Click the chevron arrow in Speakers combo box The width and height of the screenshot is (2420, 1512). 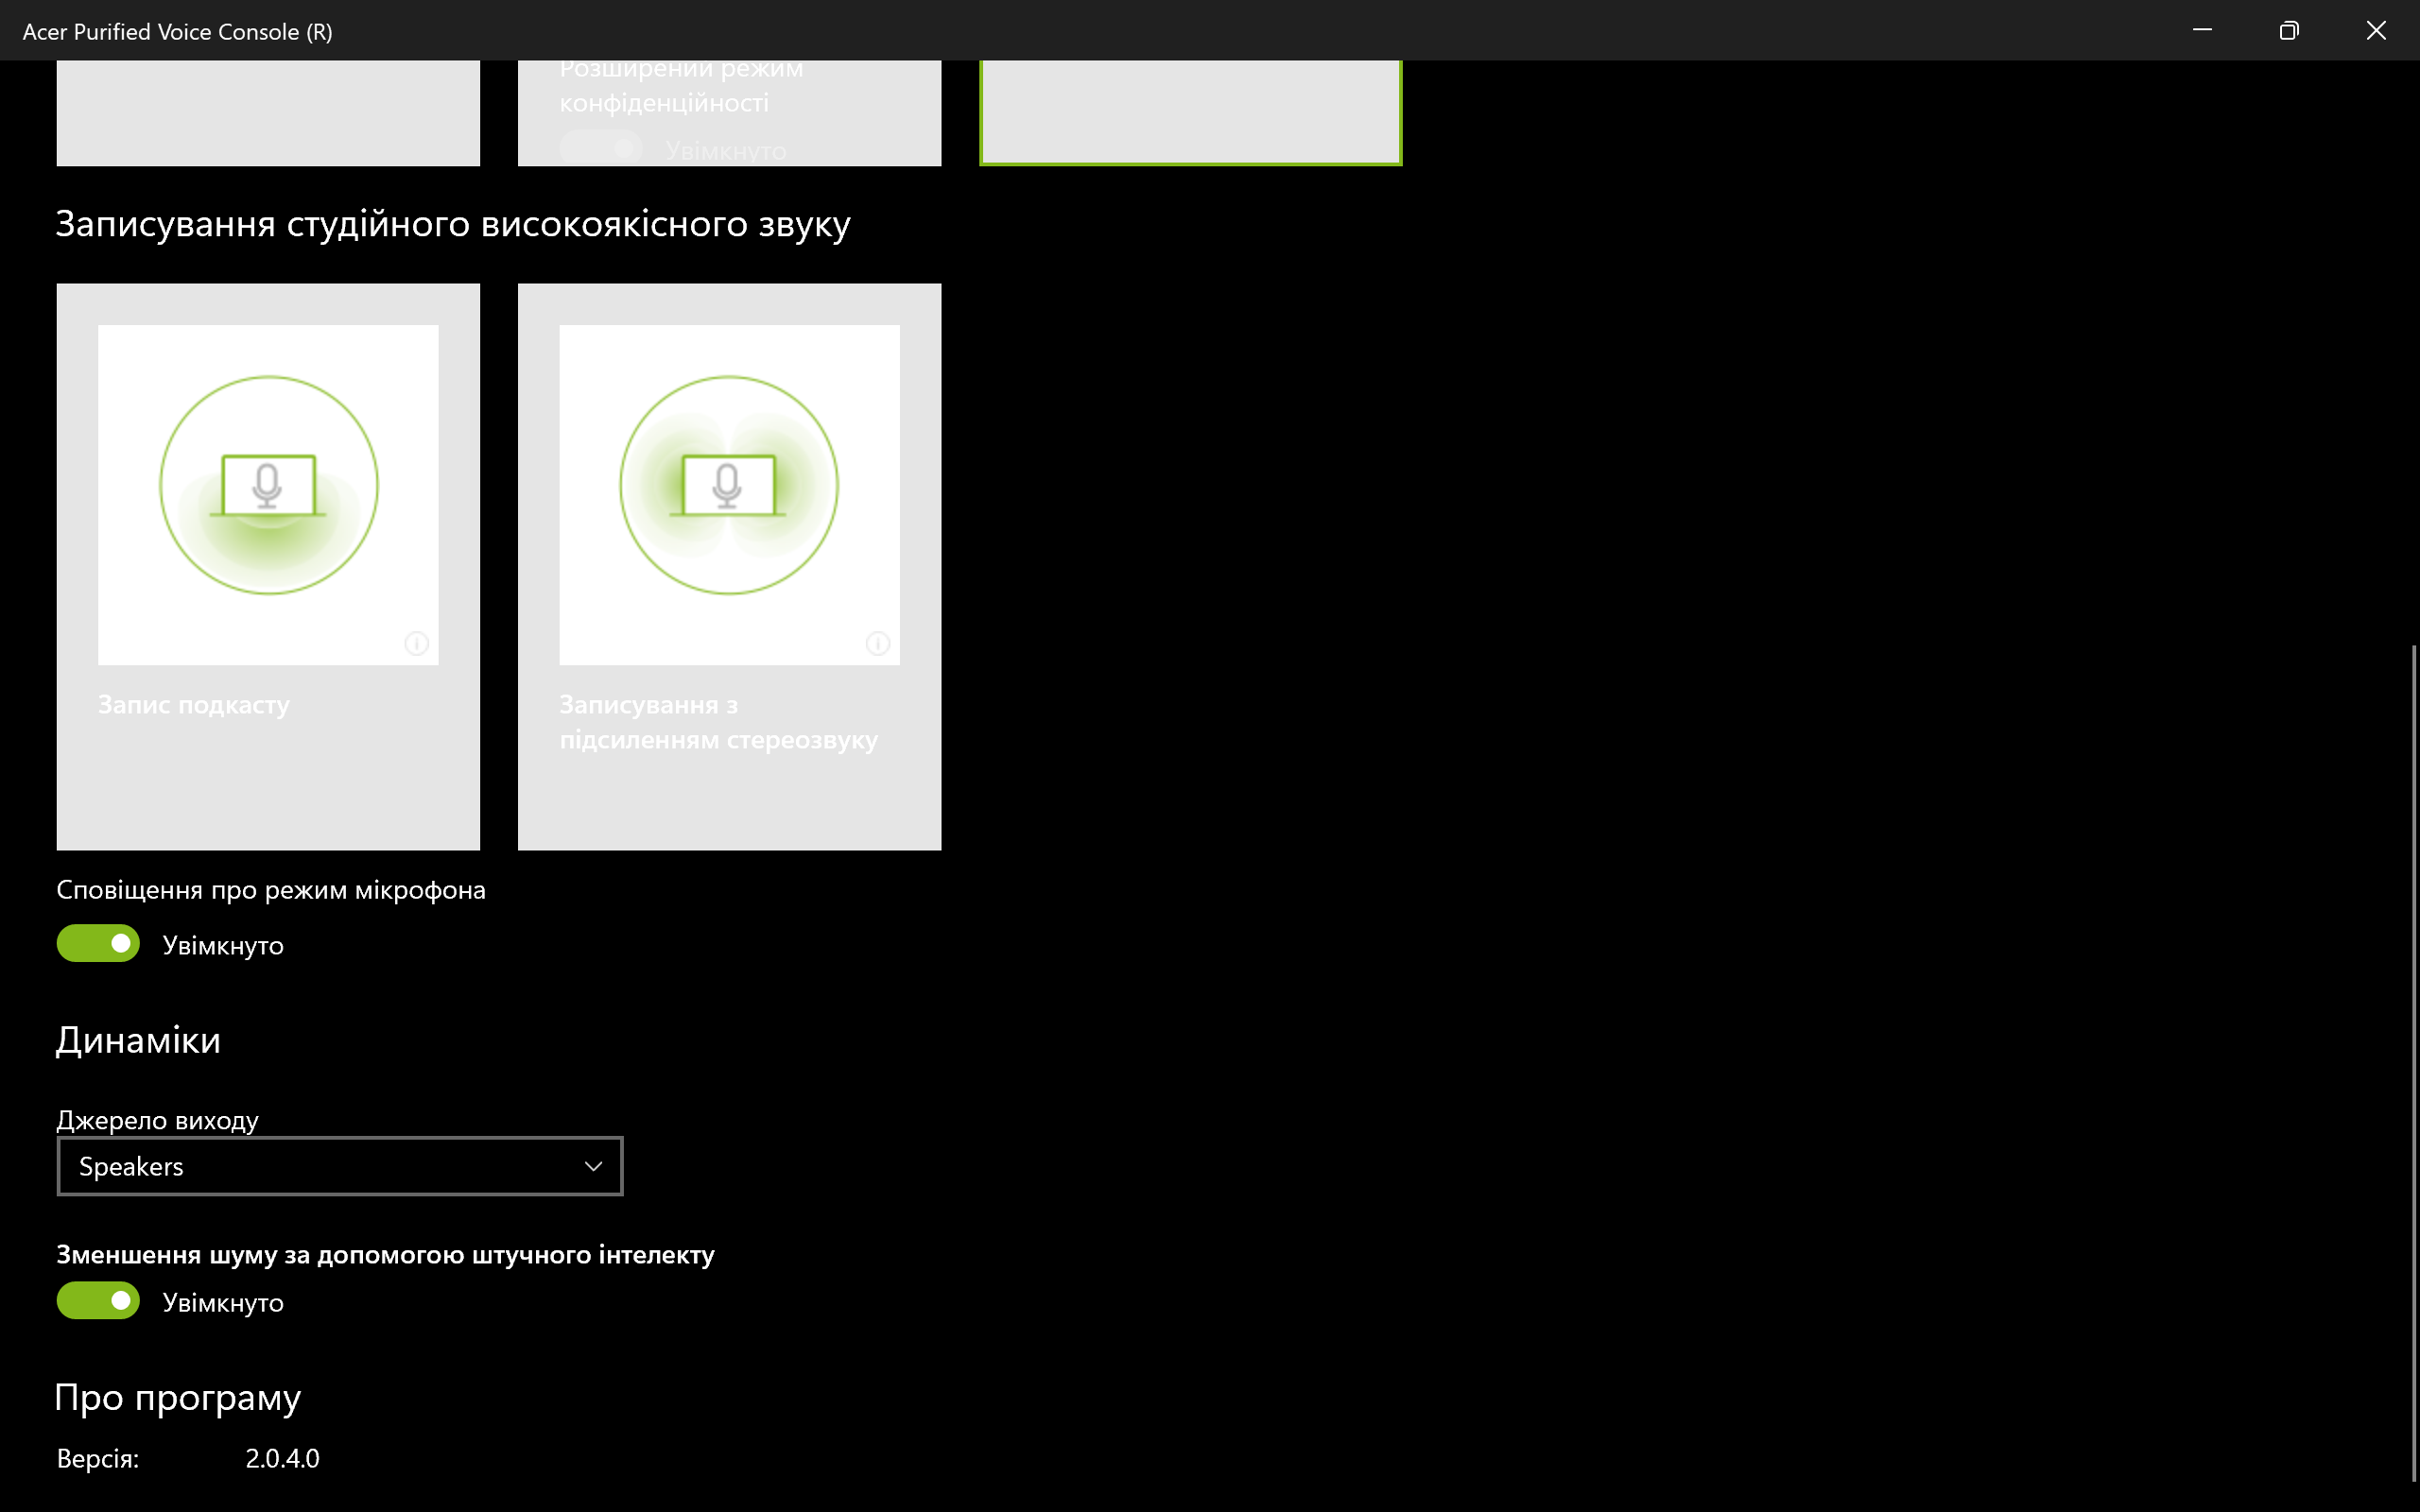593,1166
